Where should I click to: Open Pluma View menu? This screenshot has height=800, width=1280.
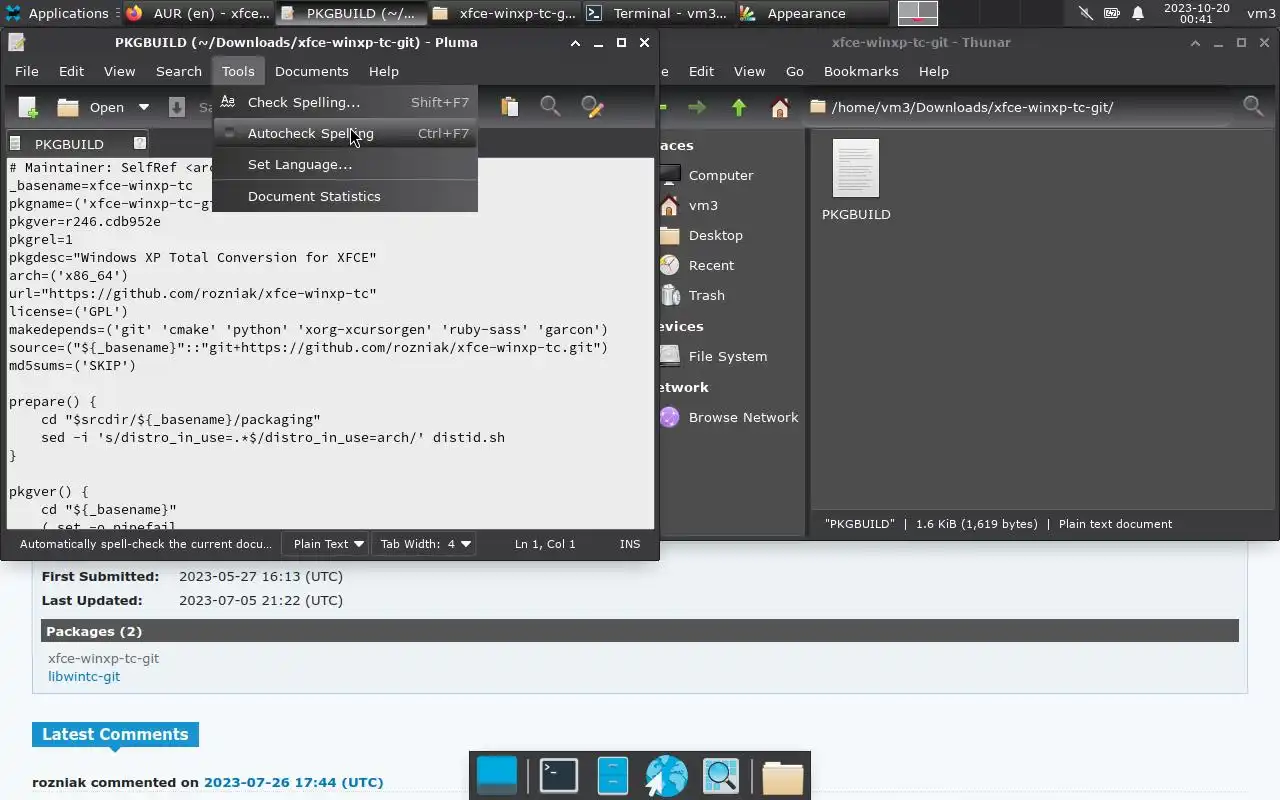coord(119,71)
